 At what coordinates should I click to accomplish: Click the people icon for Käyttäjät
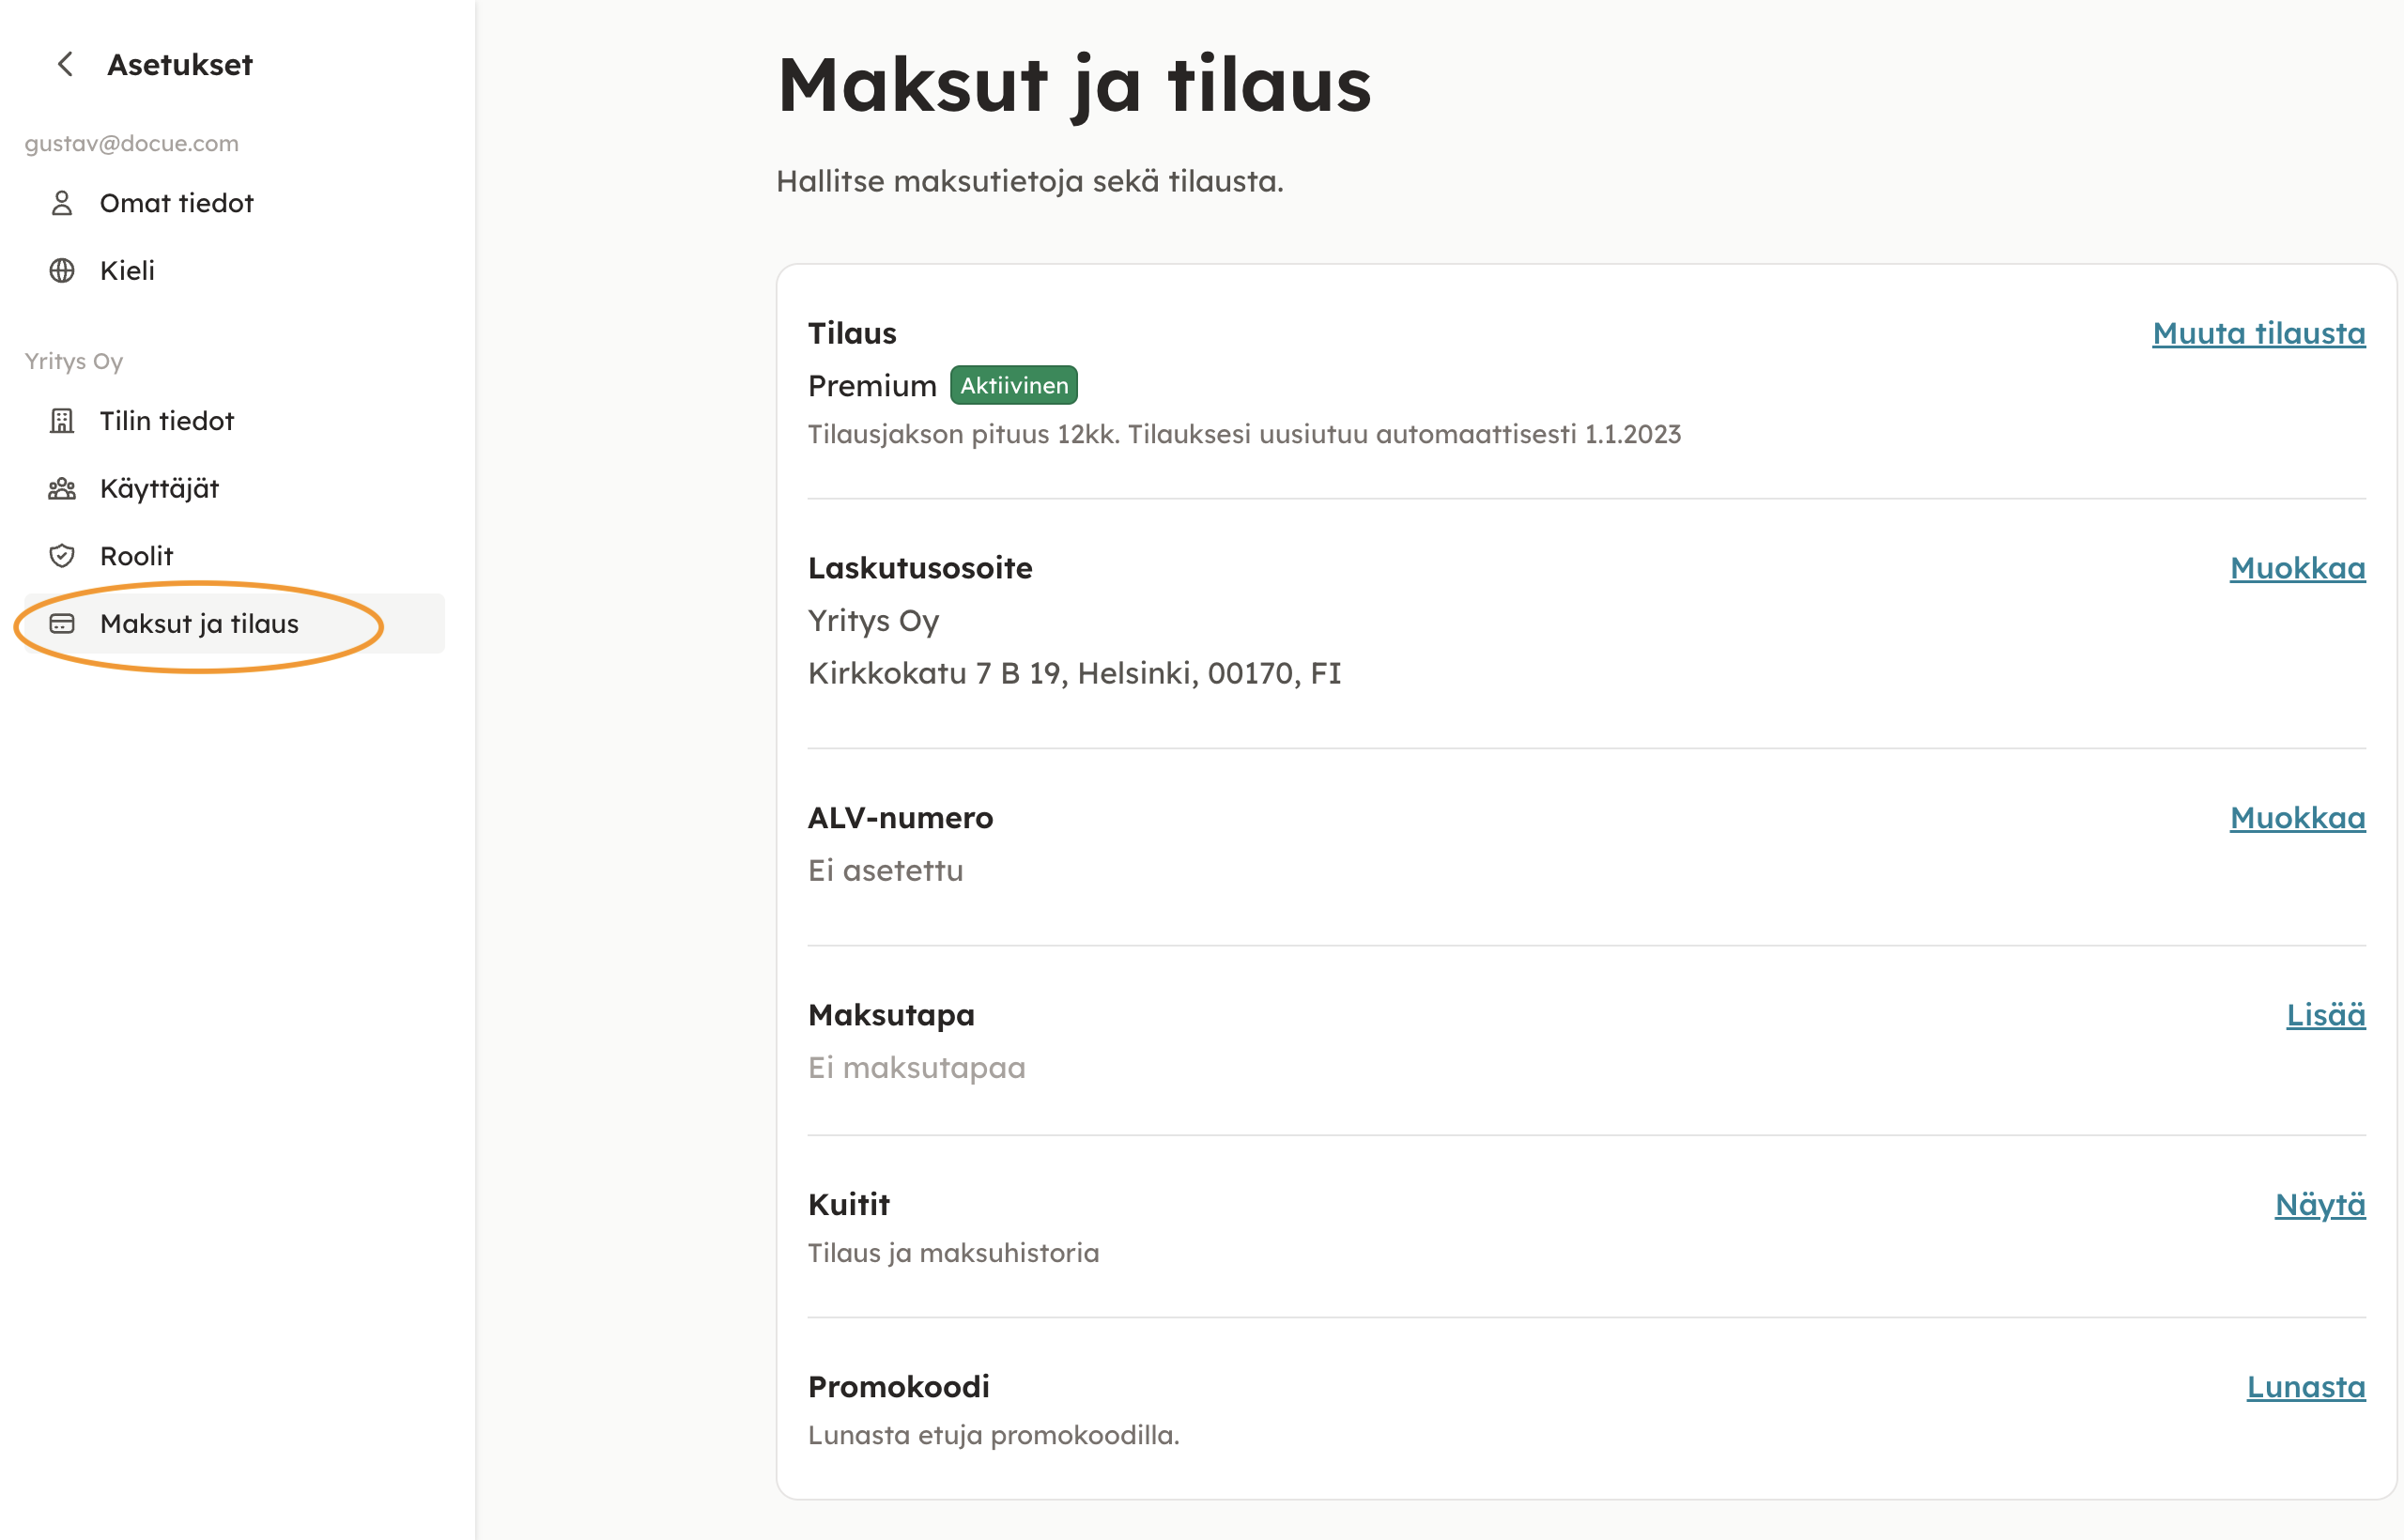pos(62,489)
